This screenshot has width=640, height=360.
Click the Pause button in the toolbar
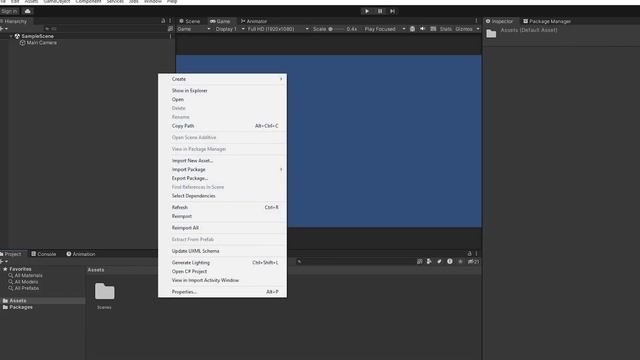[x=380, y=11]
